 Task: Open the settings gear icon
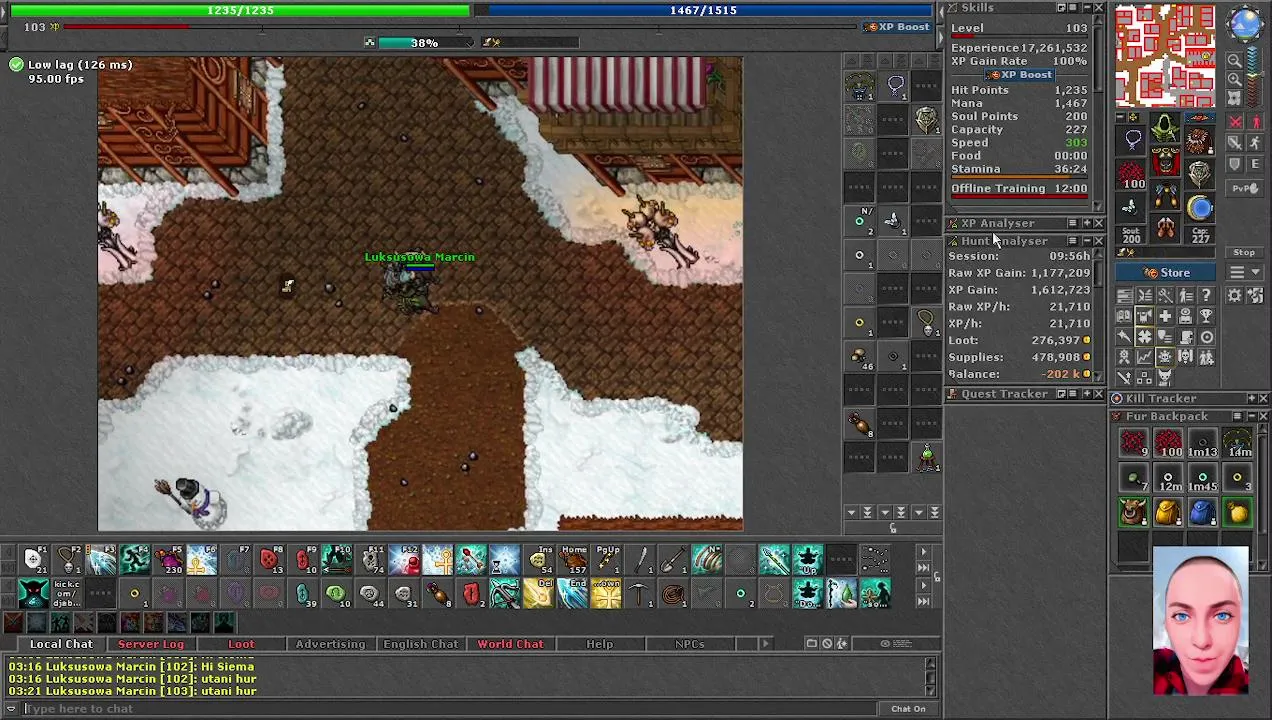[x=1233, y=295]
